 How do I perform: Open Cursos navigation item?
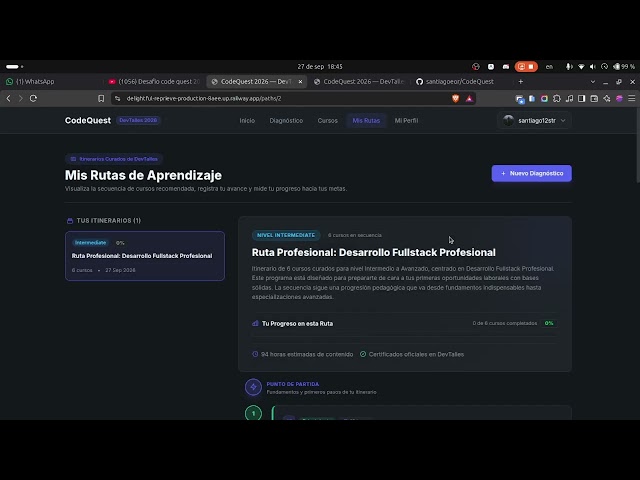(327, 120)
